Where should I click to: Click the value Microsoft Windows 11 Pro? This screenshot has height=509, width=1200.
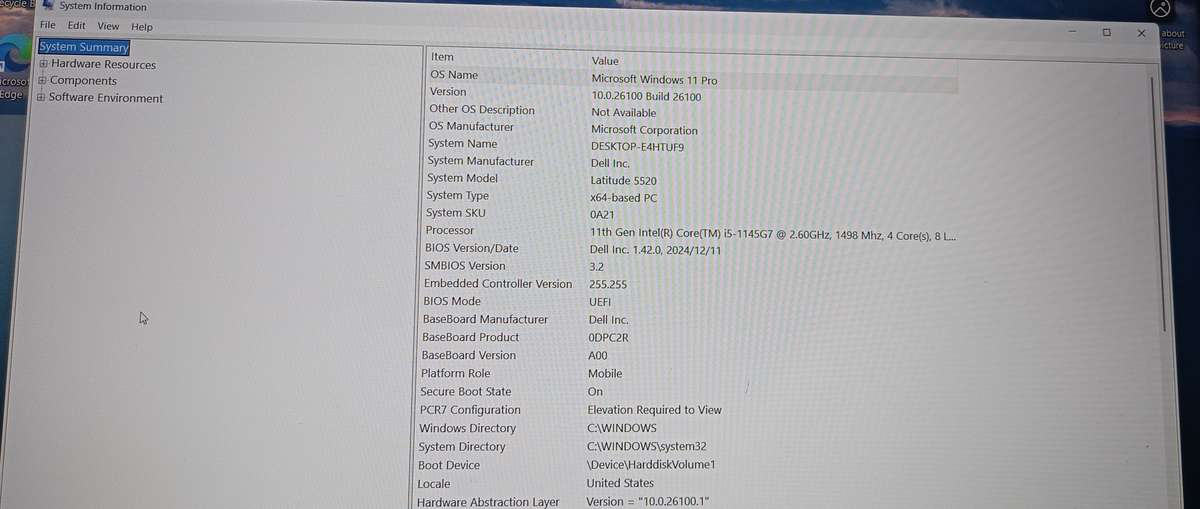pyautogui.click(x=654, y=80)
